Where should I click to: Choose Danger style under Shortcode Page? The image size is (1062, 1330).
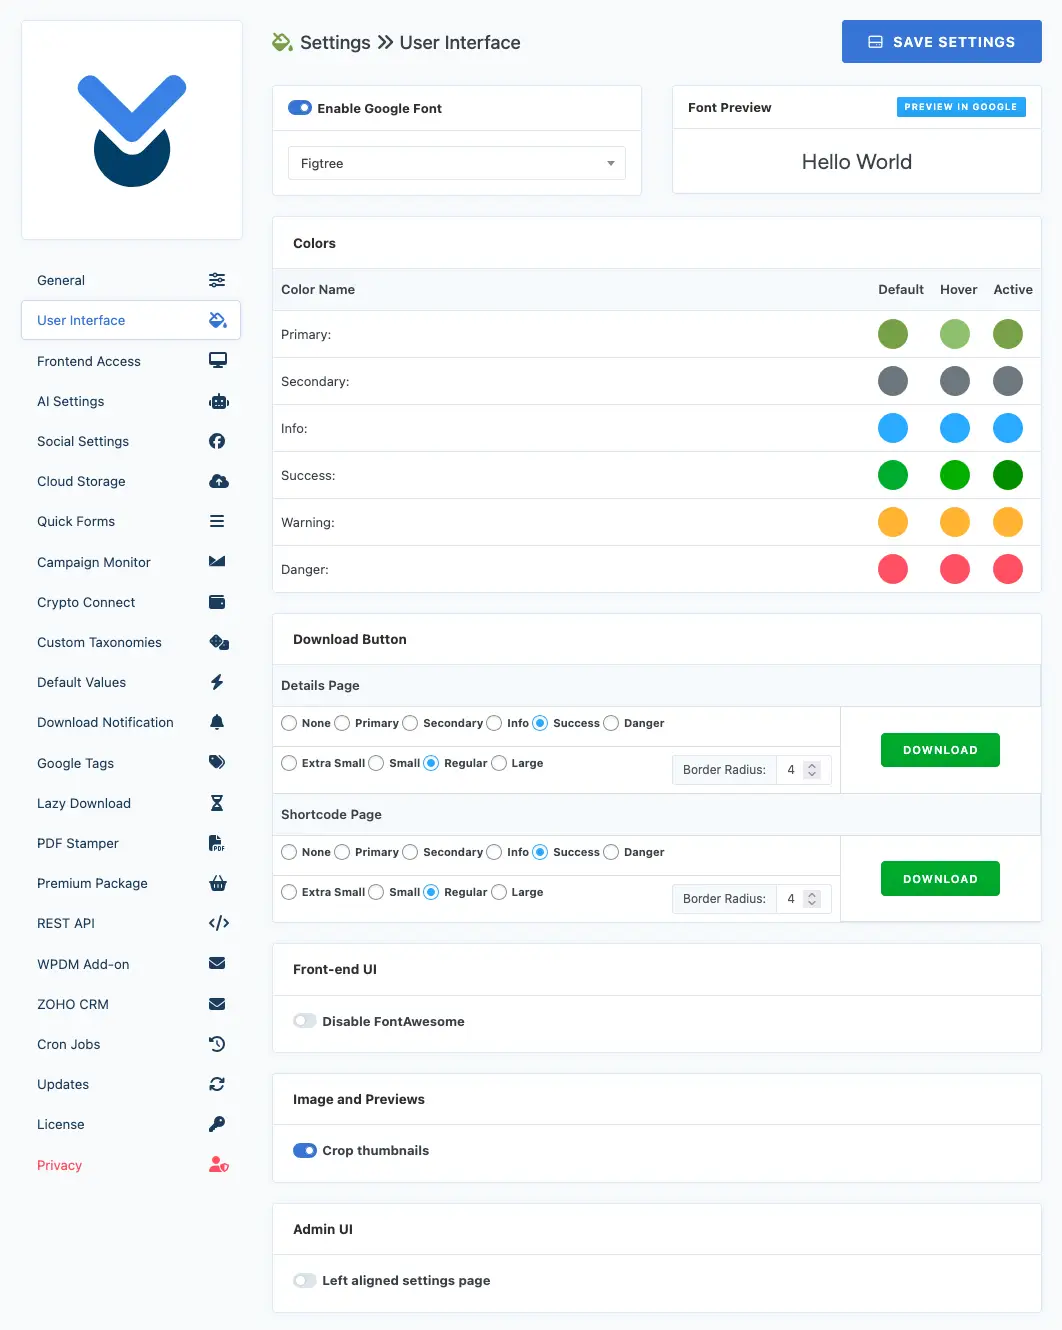[611, 852]
